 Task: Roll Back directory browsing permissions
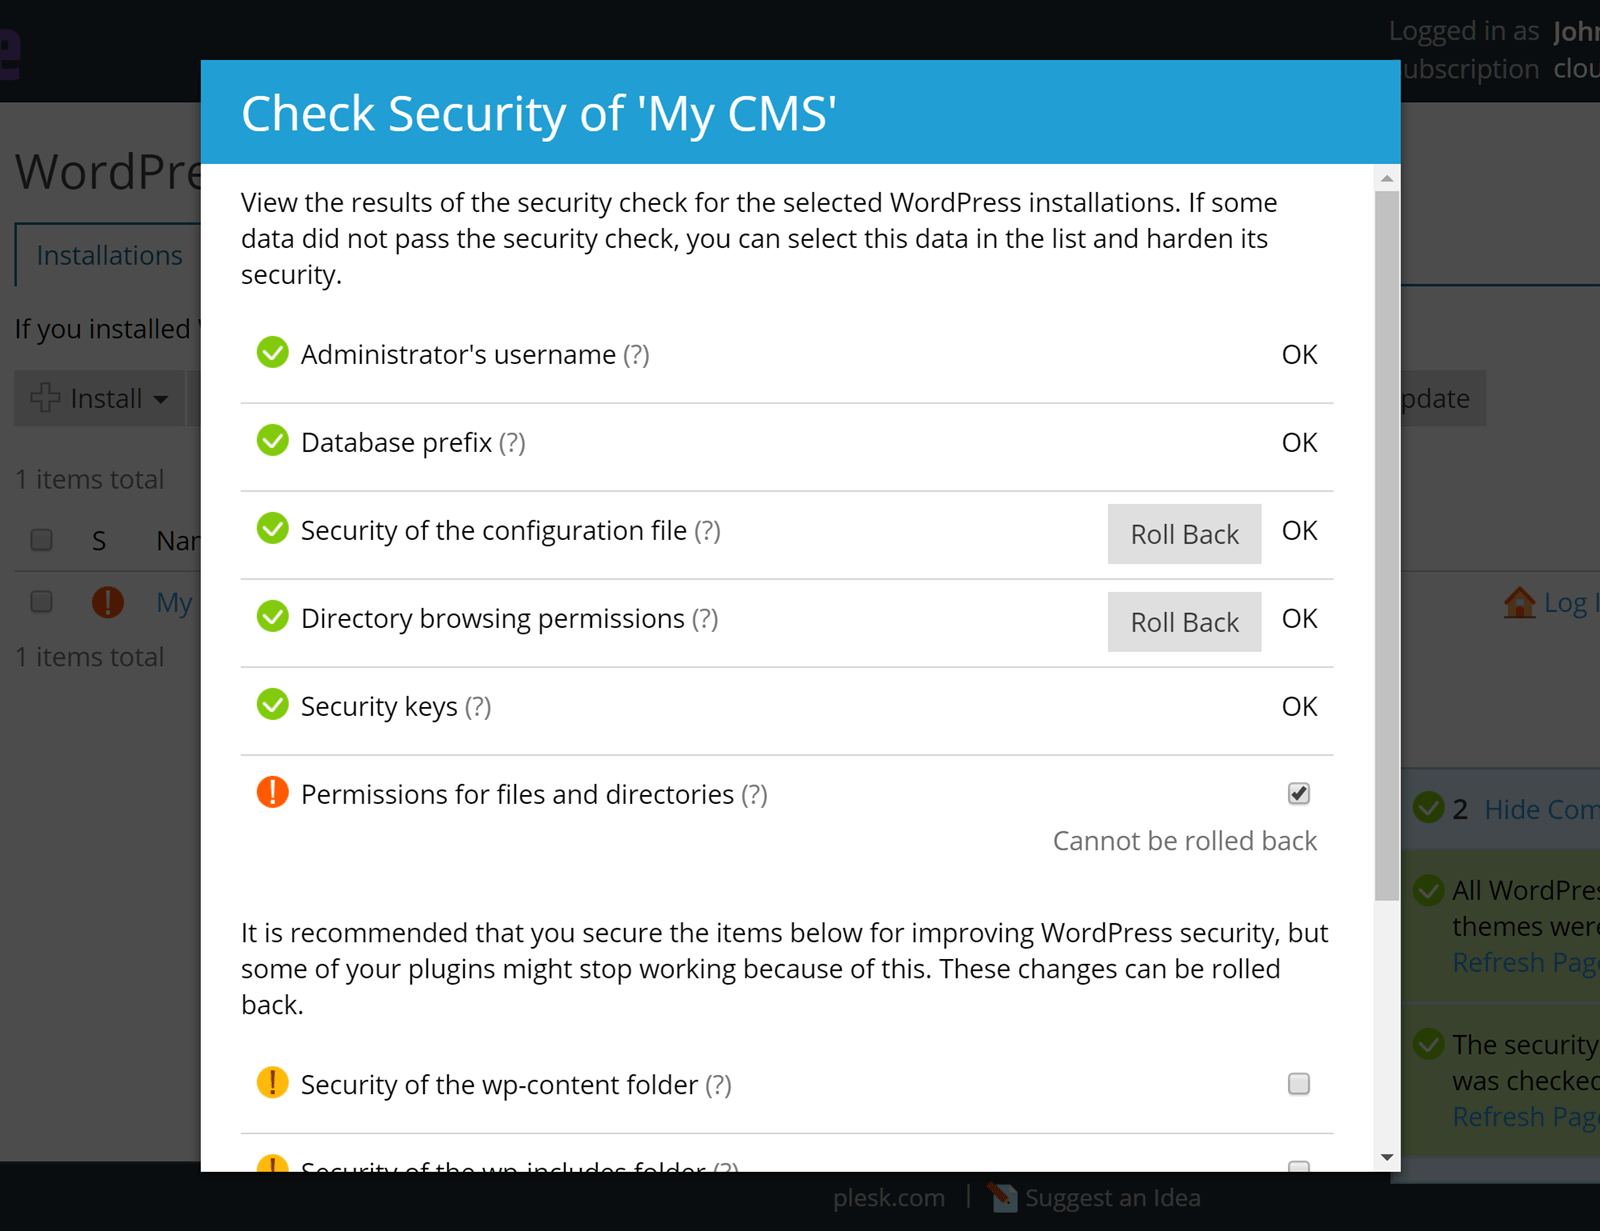[1184, 622]
